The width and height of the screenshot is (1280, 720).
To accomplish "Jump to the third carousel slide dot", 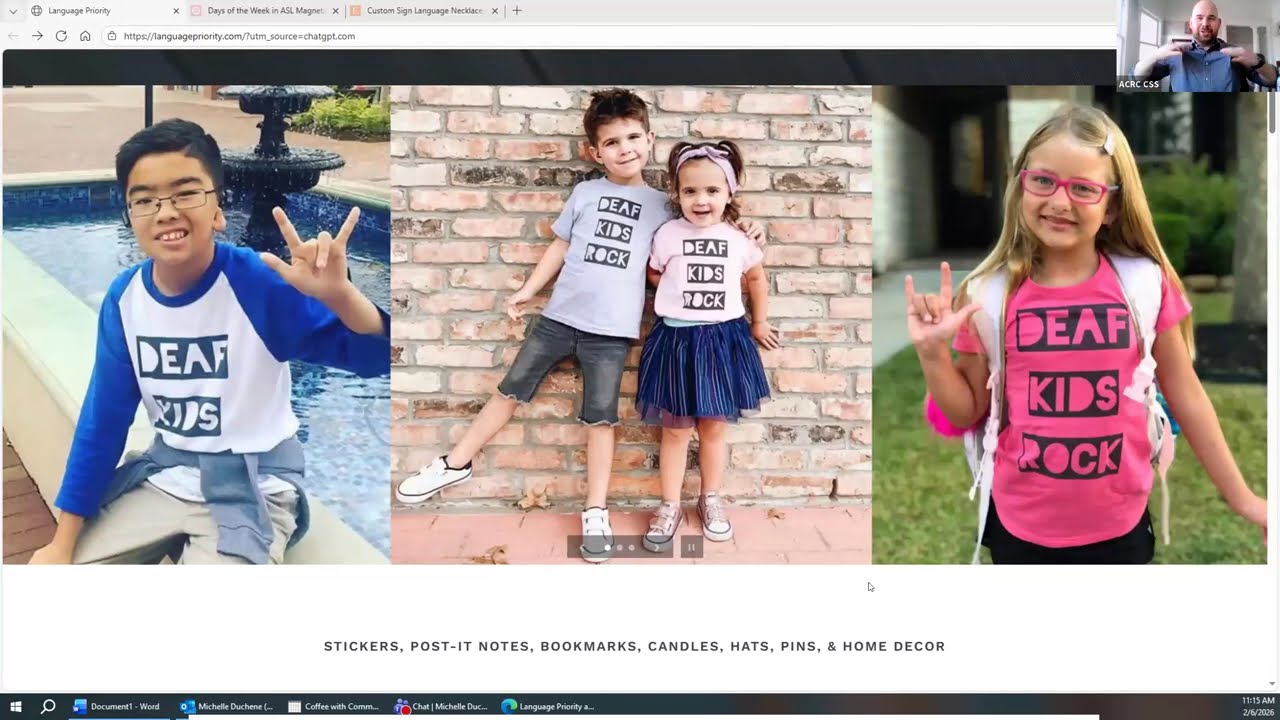I will (x=632, y=547).
